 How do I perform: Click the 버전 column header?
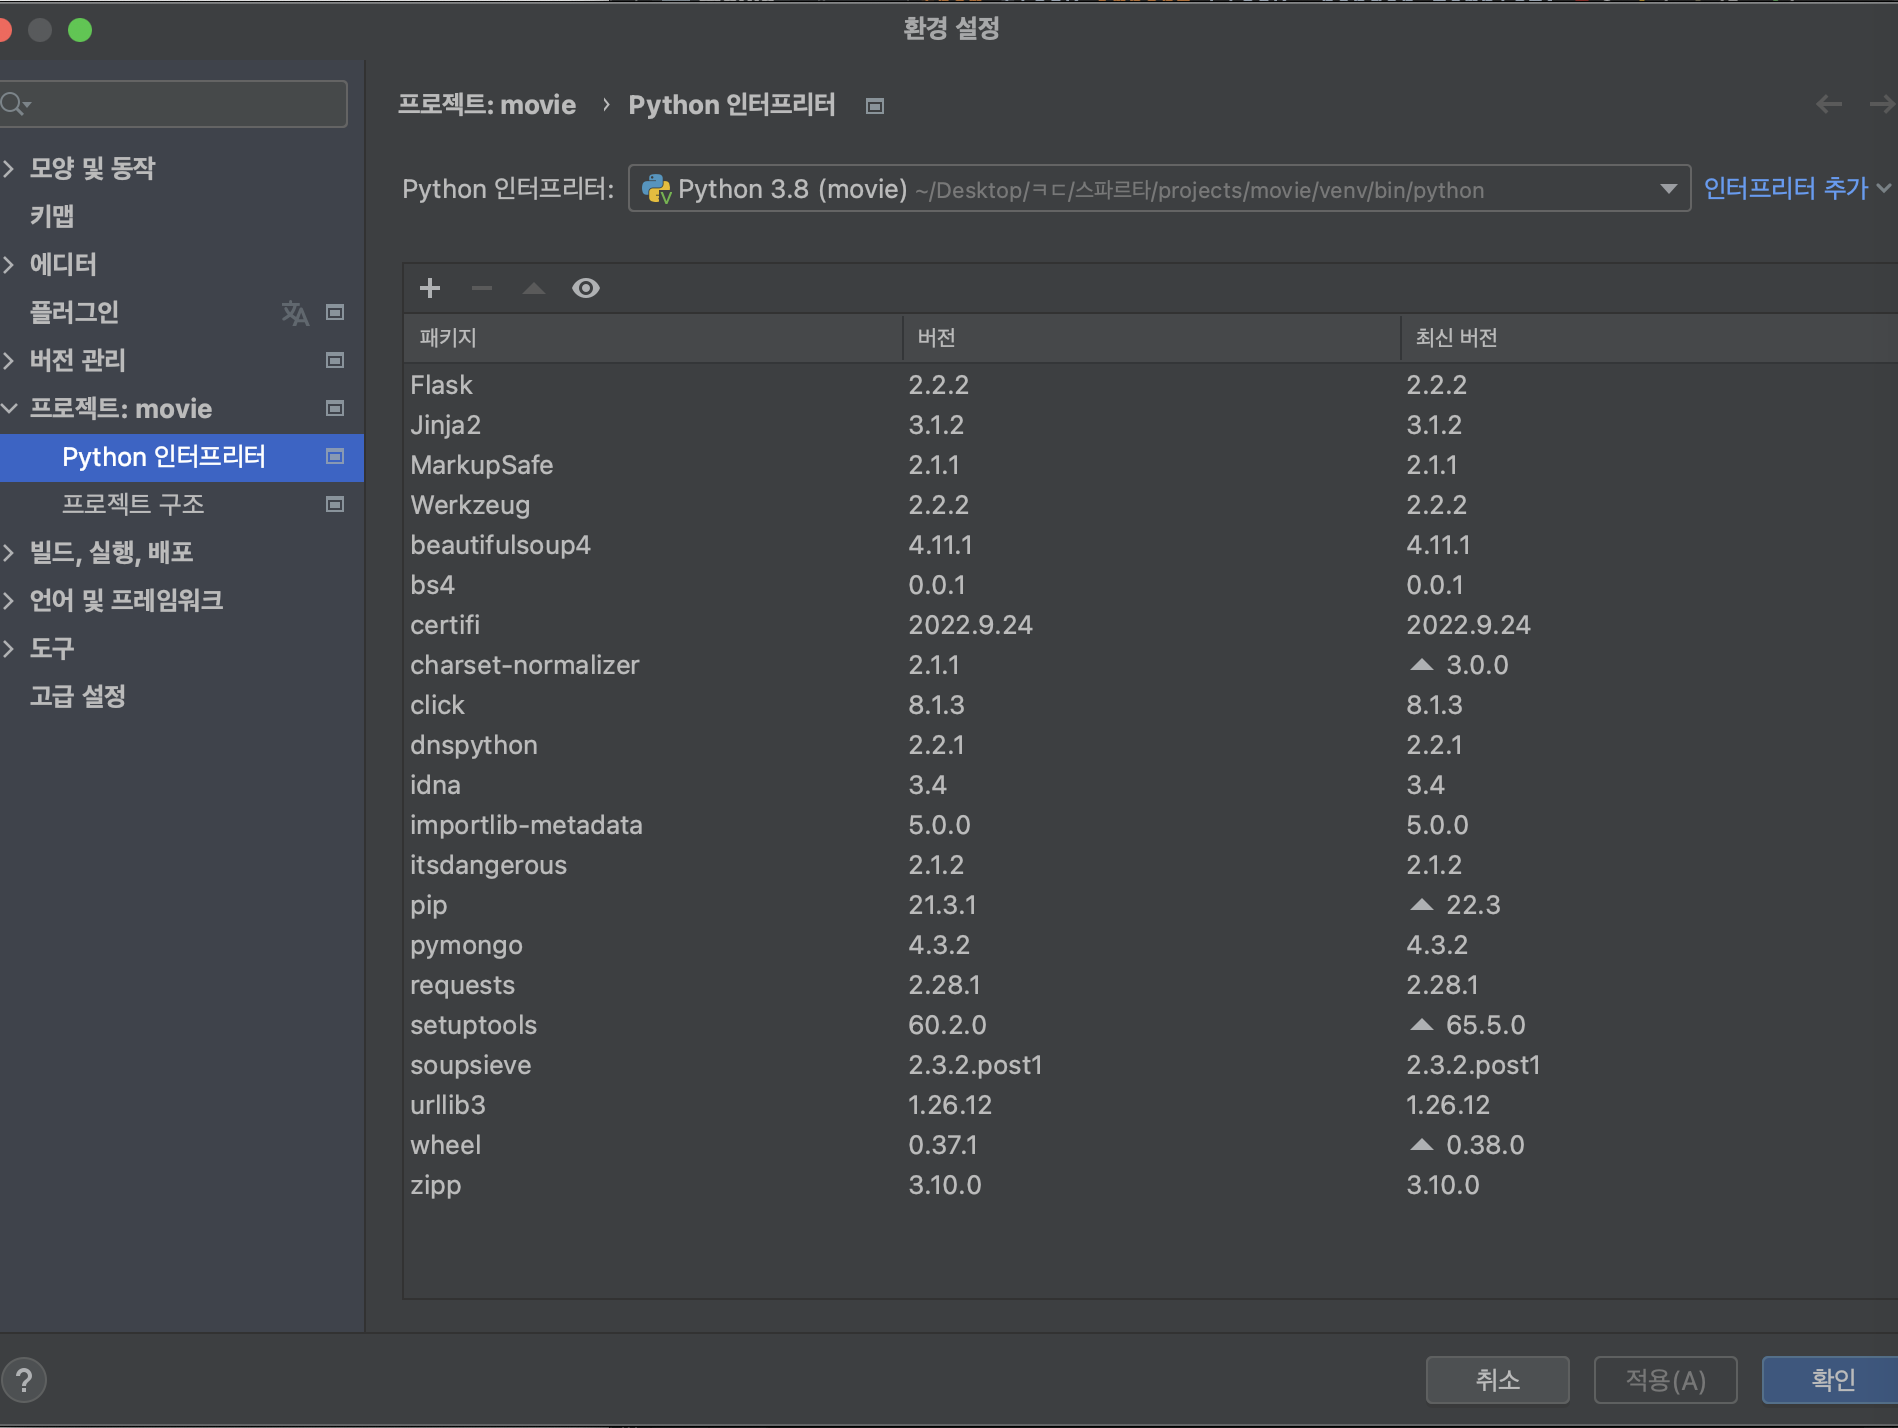1151,338
